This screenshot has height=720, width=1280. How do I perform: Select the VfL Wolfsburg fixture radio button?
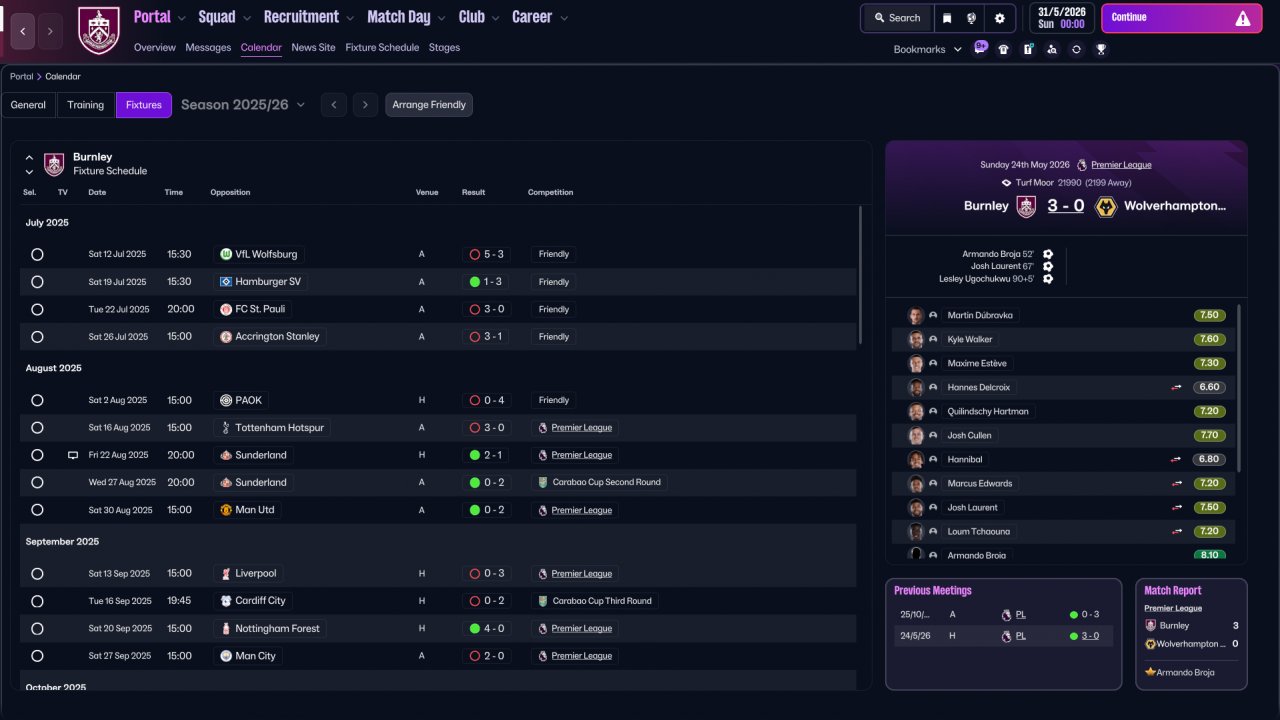[37, 254]
